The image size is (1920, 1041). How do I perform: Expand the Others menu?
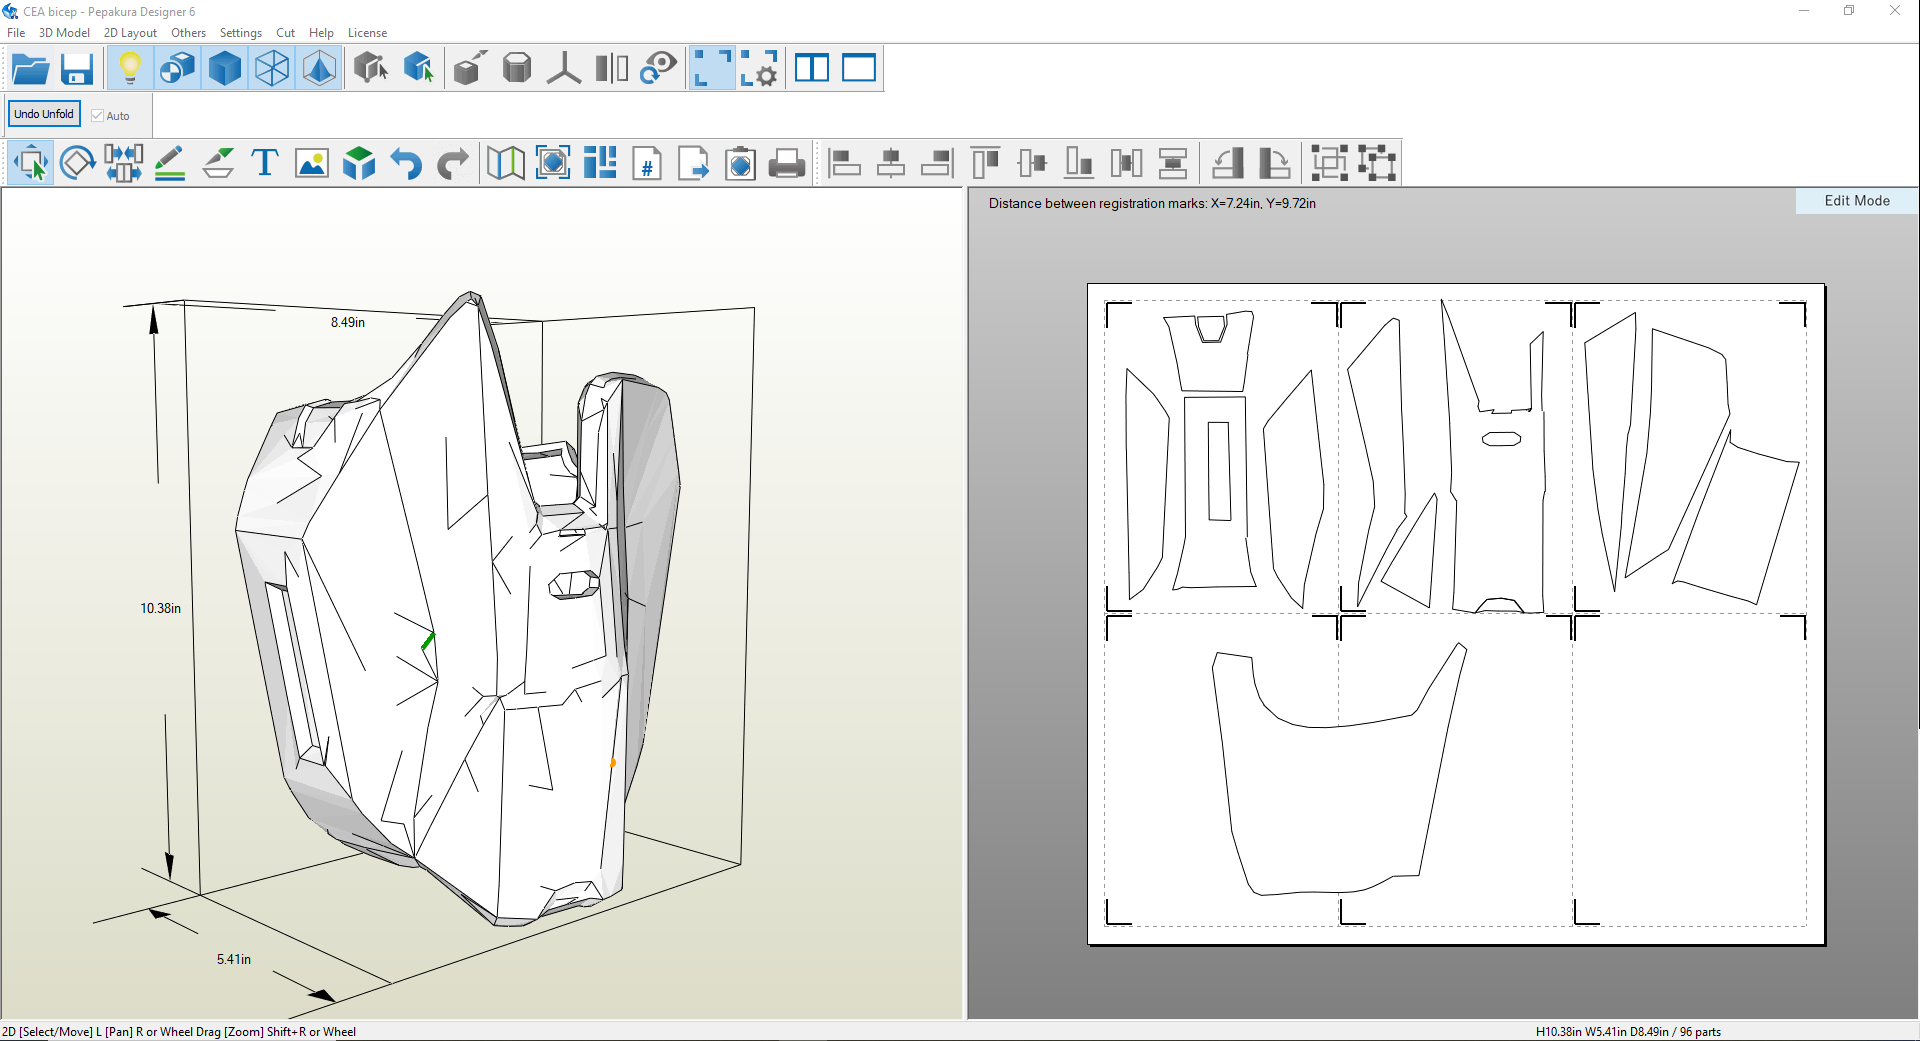(x=188, y=33)
